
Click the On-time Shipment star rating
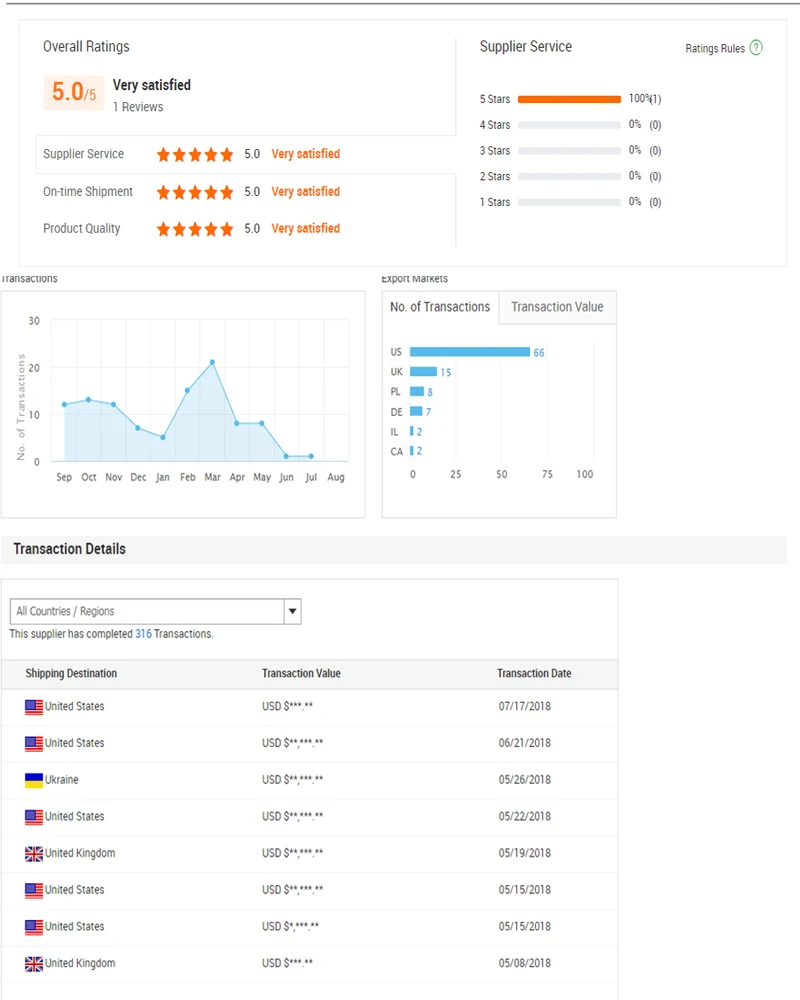[x=195, y=192]
